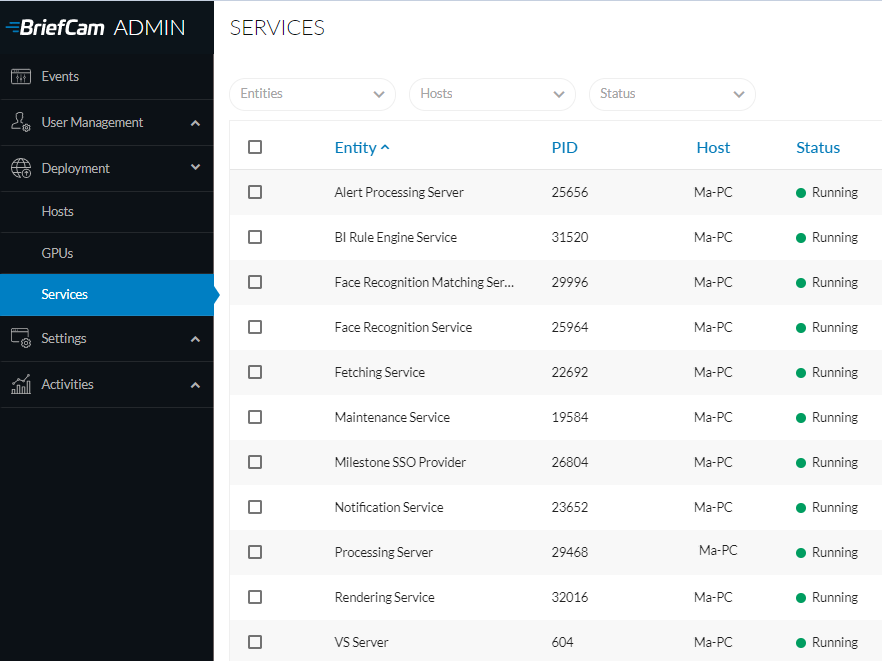Sort table by Host column header
The width and height of the screenshot is (882, 661).
click(x=713, y=147)
